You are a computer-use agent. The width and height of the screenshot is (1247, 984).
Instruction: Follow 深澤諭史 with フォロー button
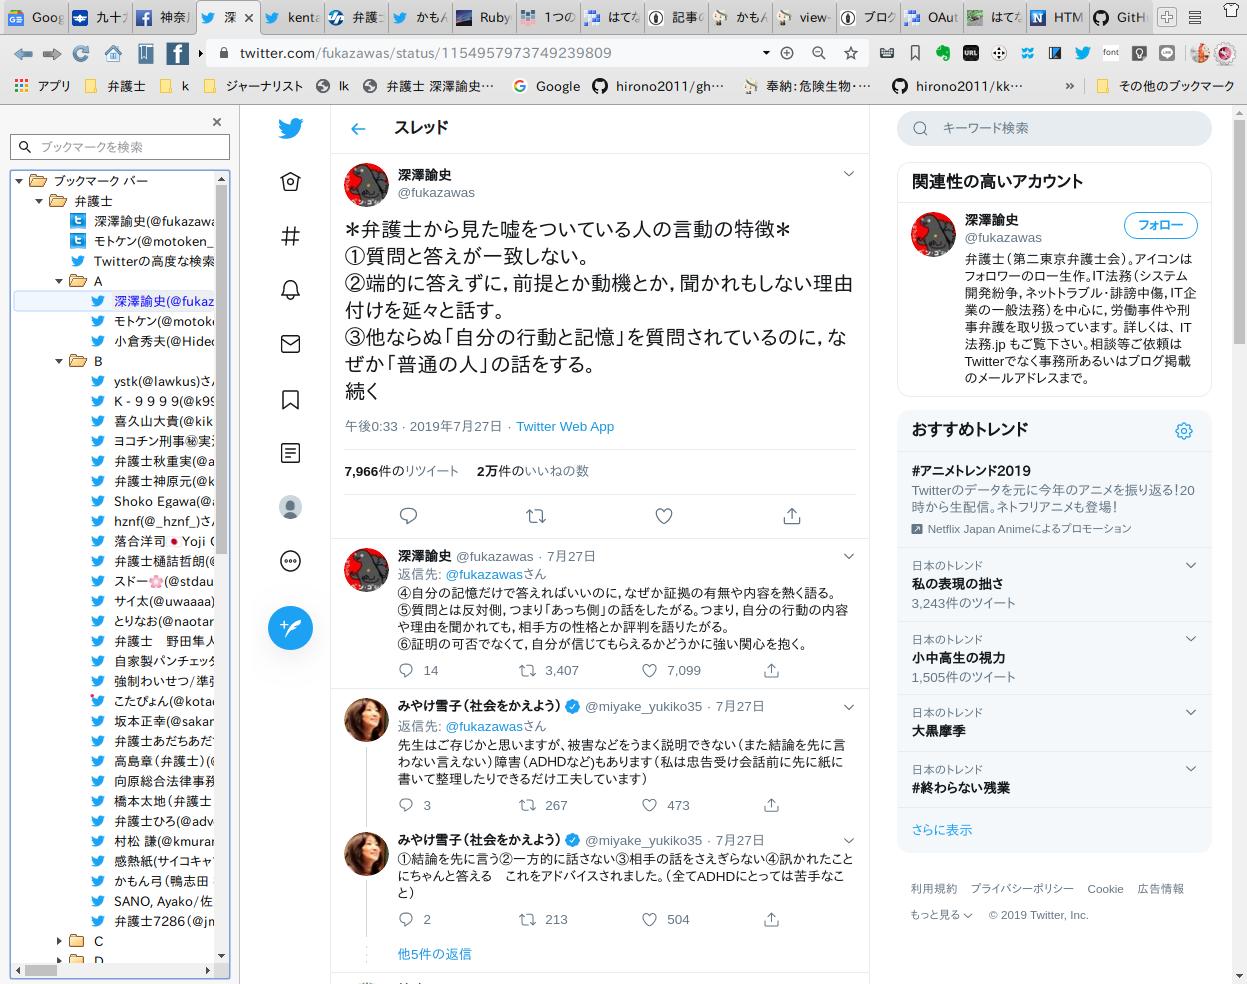click(x=1160, y=225)
